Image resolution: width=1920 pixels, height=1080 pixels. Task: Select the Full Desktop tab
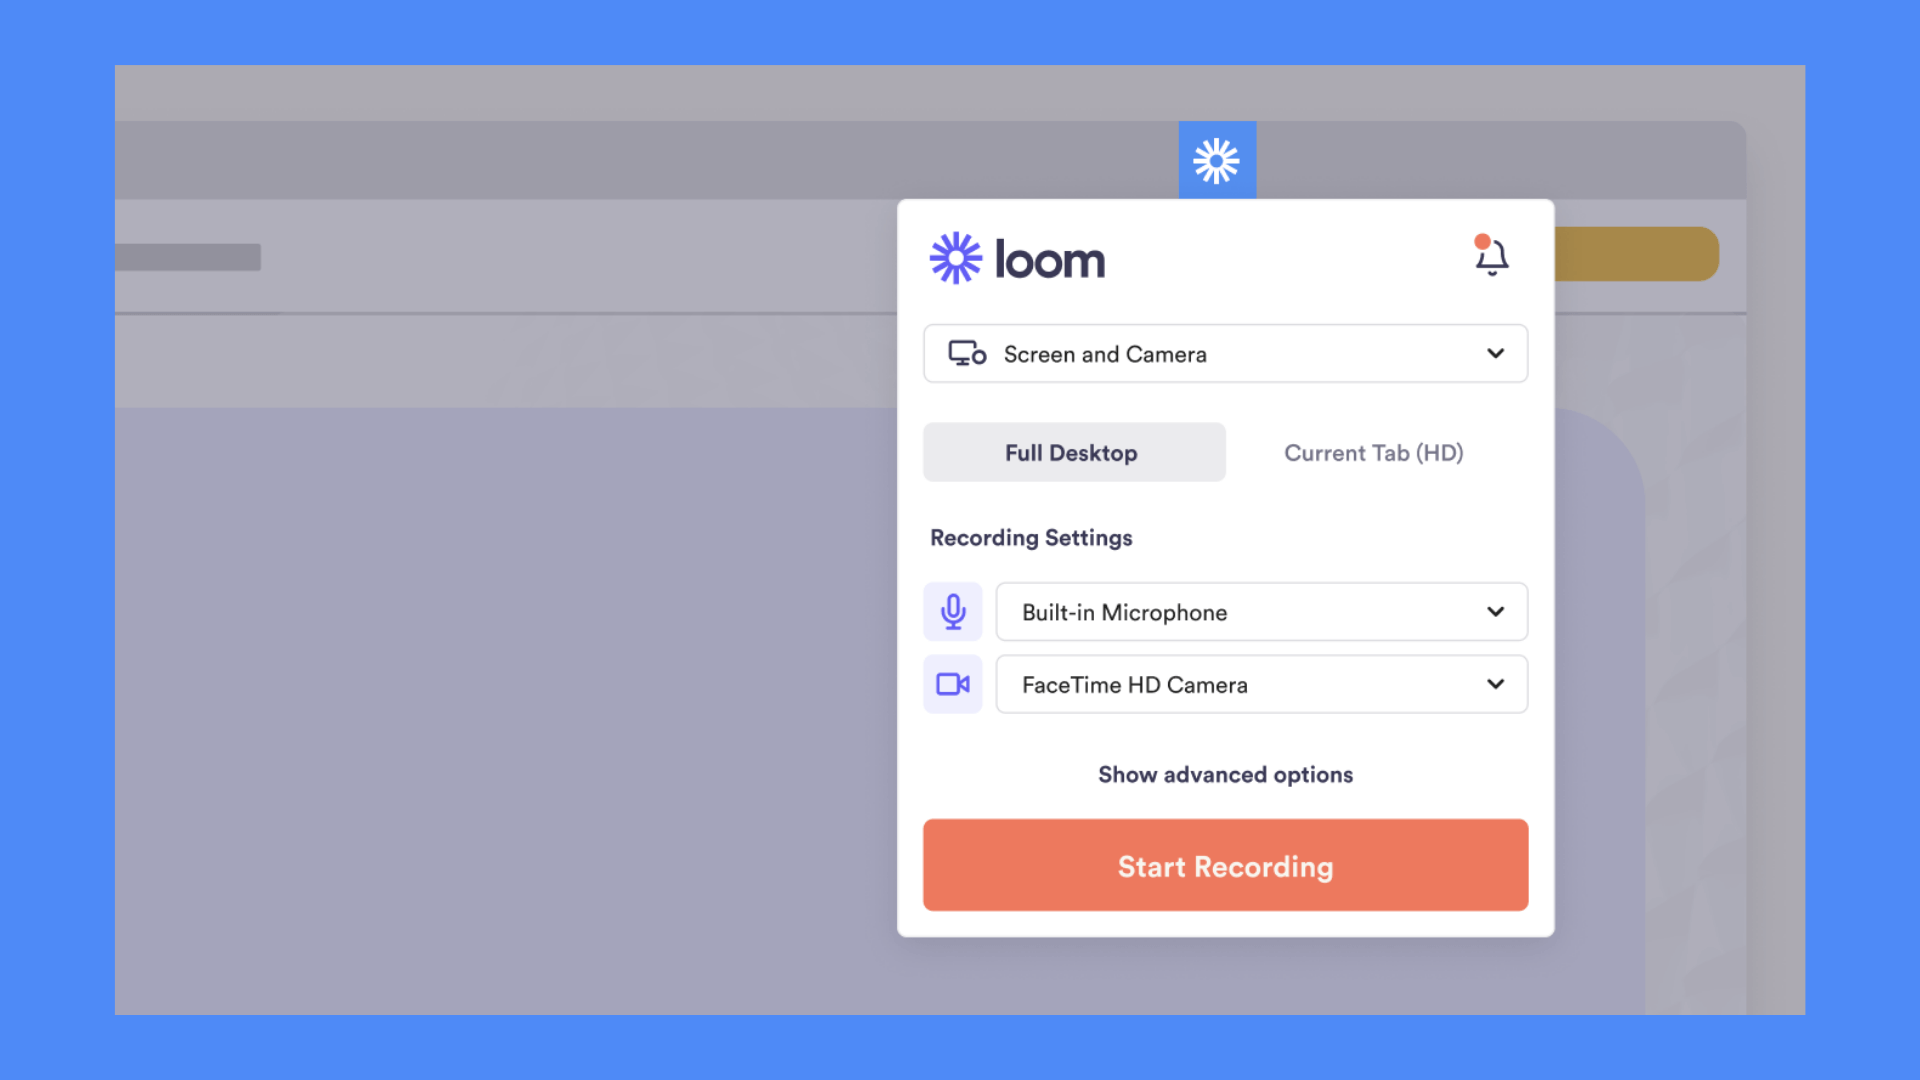coord(1073,453)
